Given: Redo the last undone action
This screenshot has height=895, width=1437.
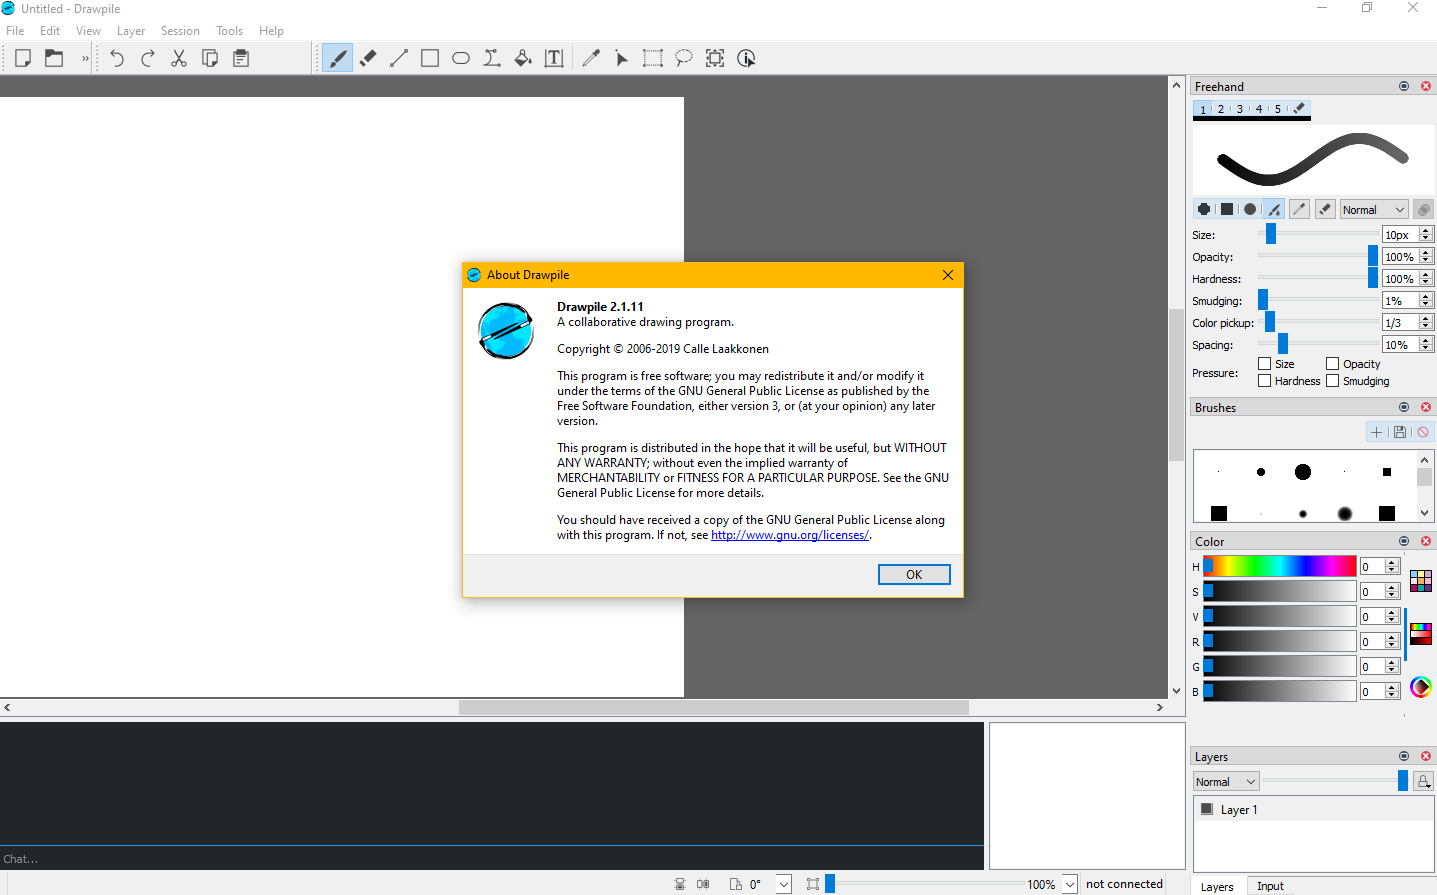Looking at the screenshot, I should point(148,58).
